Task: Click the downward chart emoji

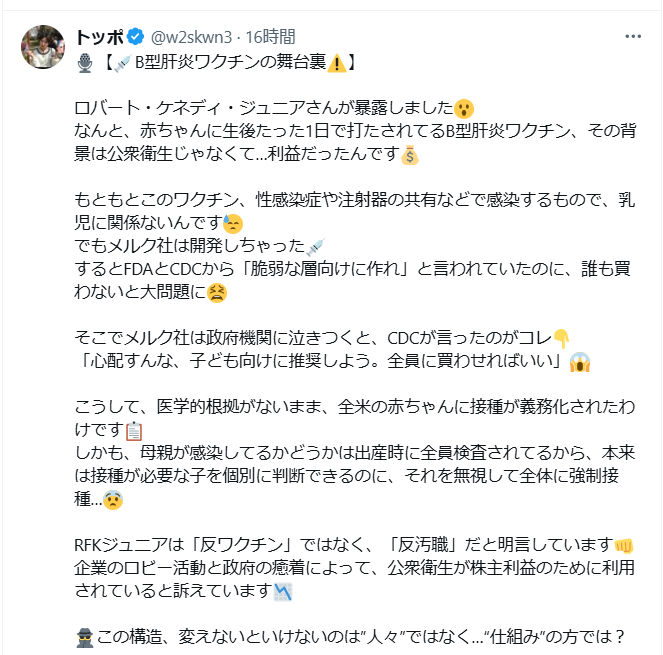Action: click(282, 591)
